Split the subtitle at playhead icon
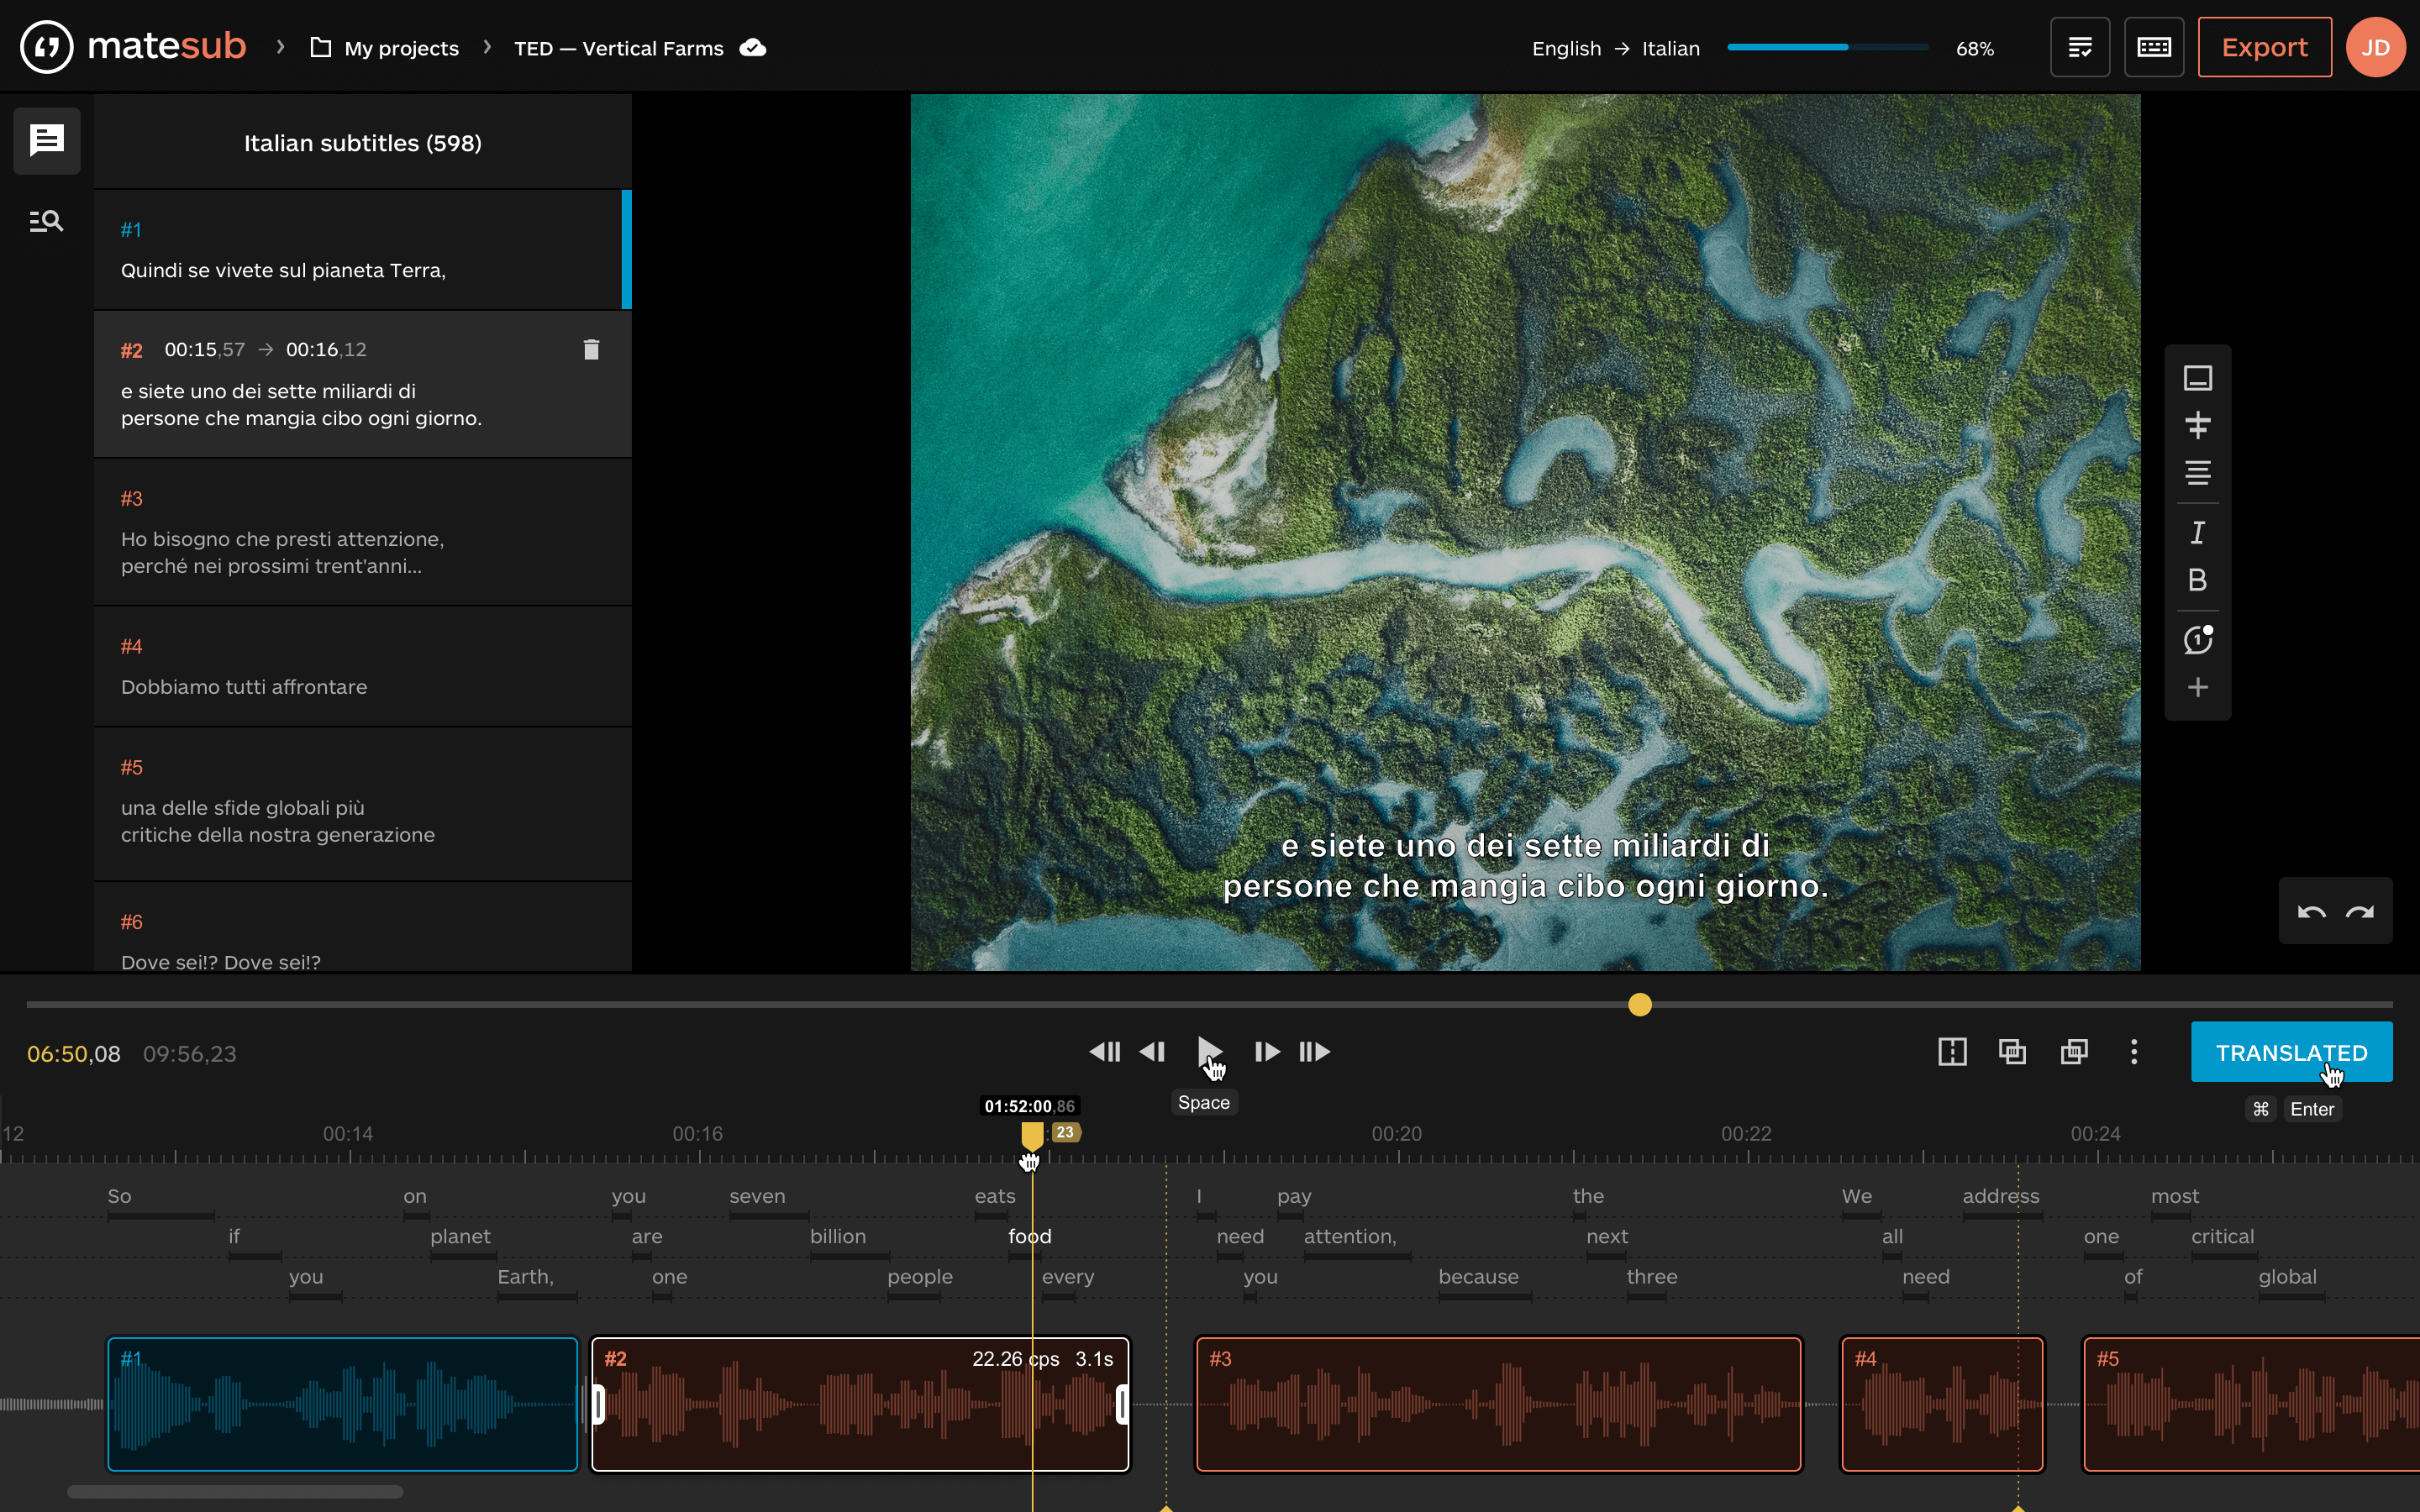The width and height of the screenshot is (2420, 1512). click(1952, 1052)
